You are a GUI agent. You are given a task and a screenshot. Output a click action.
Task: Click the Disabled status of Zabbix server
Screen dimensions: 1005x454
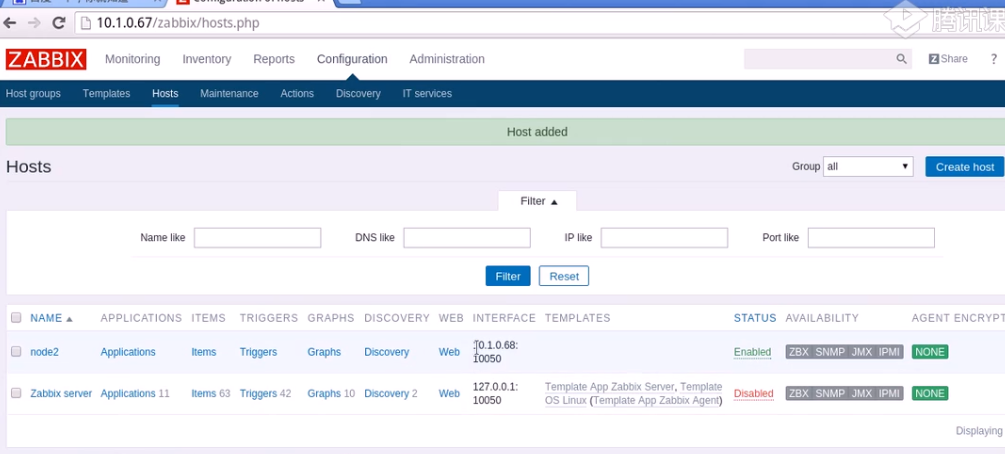(754, 393)
